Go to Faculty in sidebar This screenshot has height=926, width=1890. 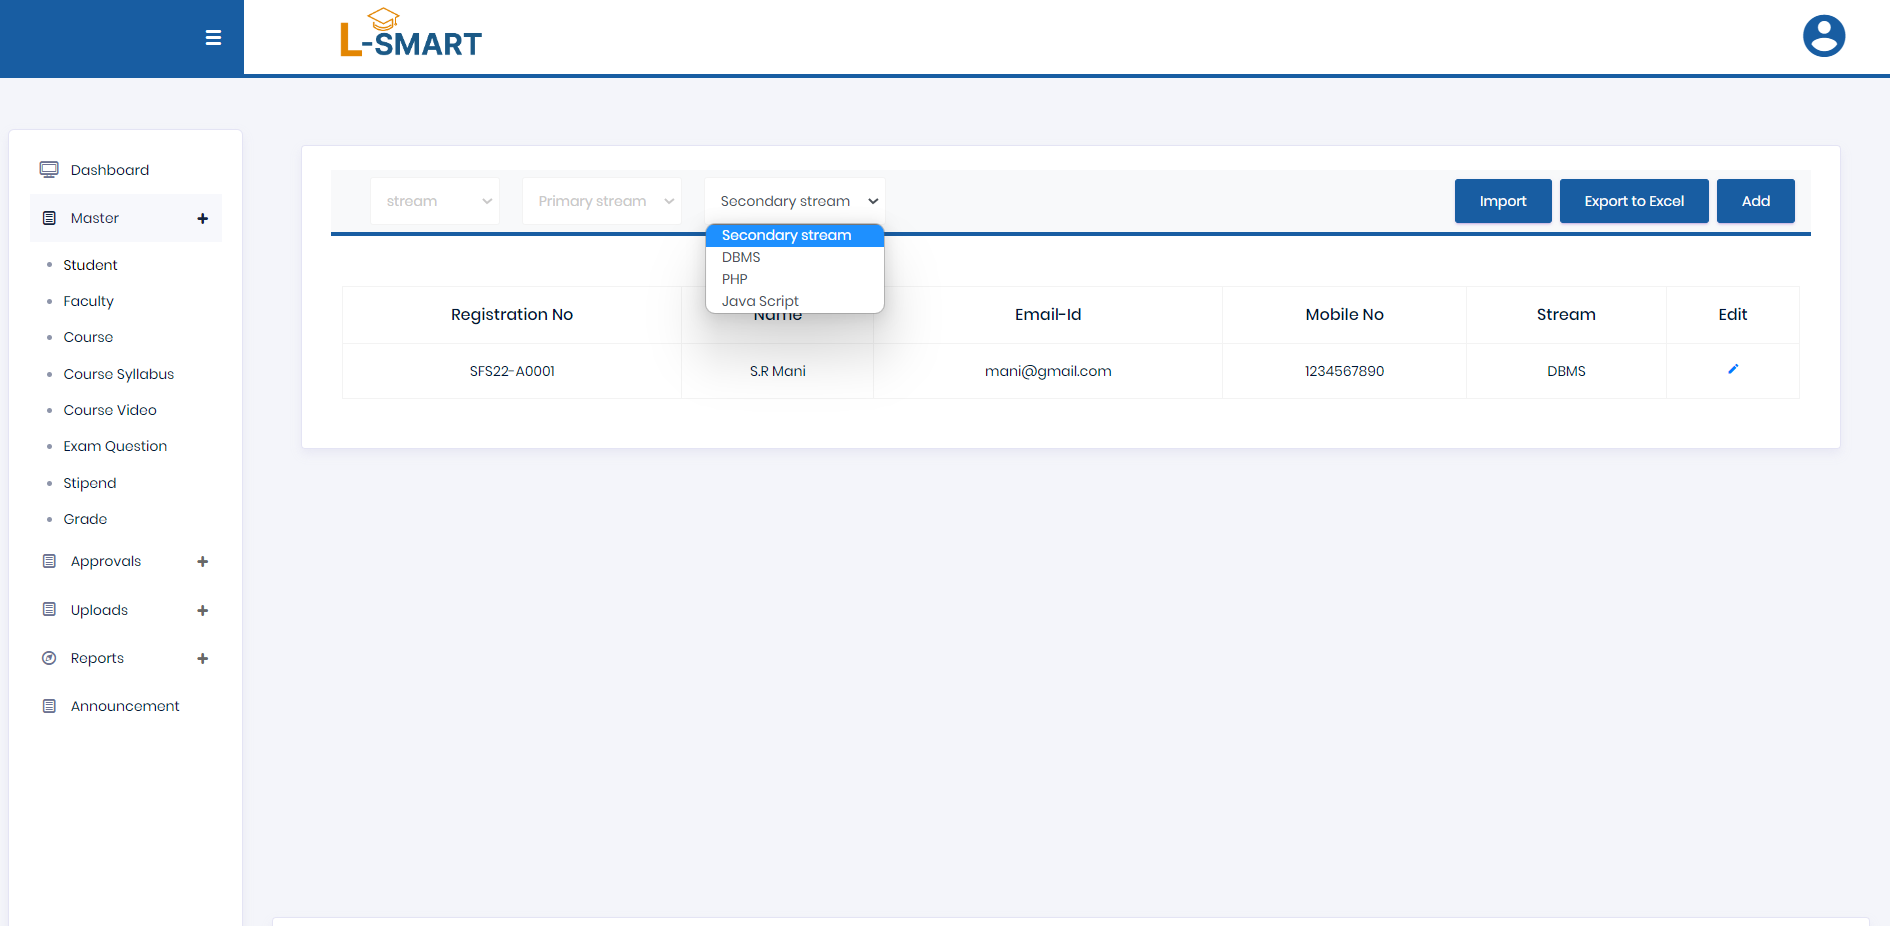tap(88, 301)
